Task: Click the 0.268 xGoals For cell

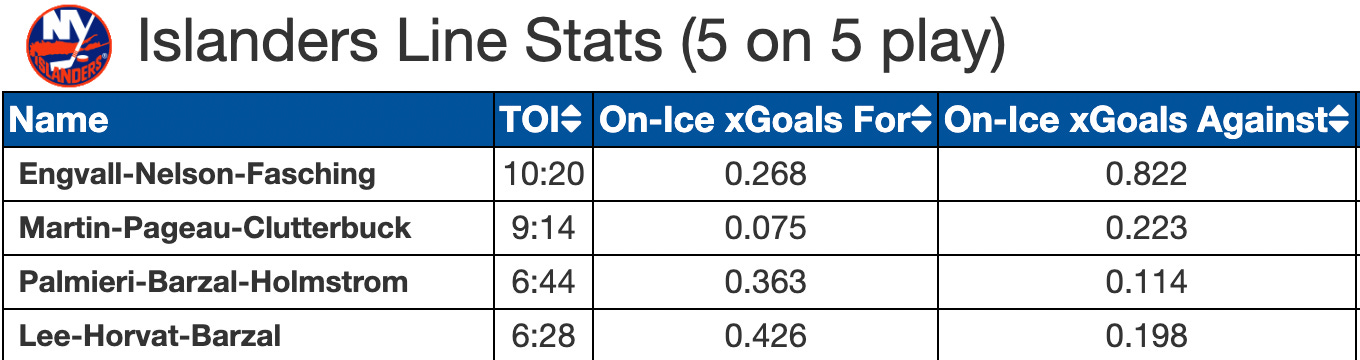Action: pos(765,174)
